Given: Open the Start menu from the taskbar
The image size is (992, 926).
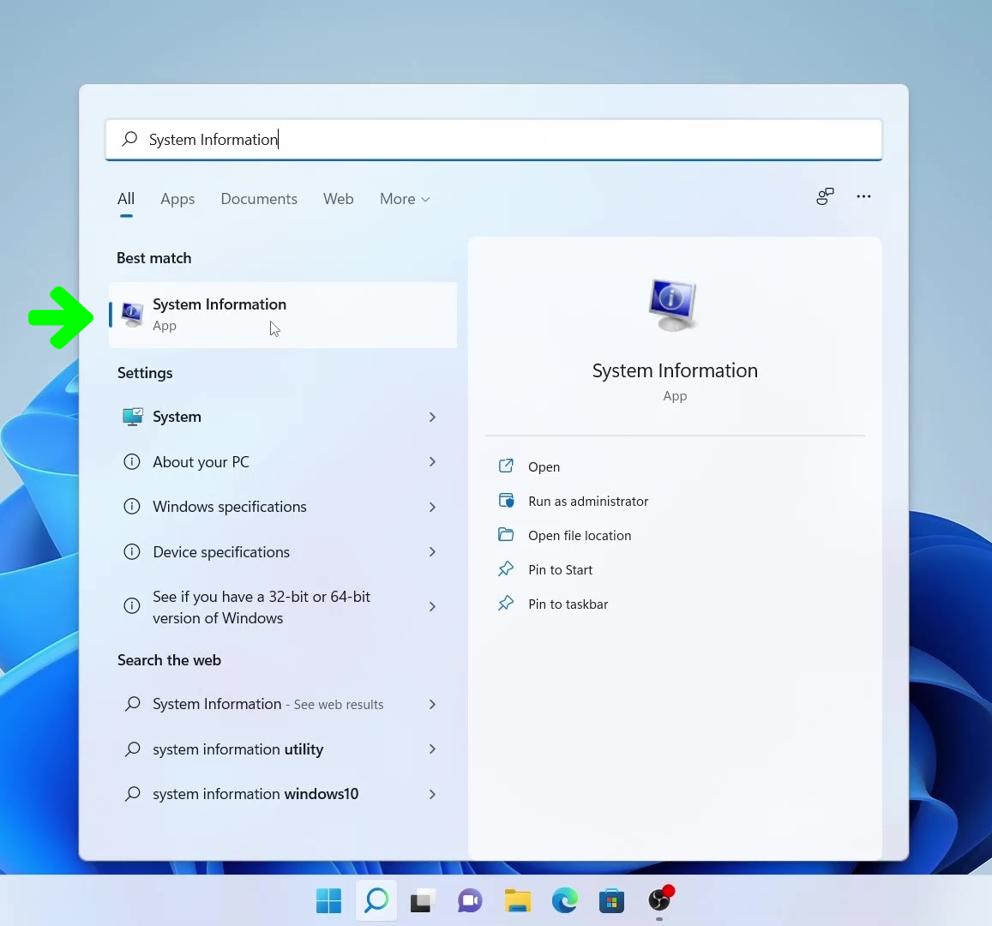Looking at the screenshot, I should [328, 900].
